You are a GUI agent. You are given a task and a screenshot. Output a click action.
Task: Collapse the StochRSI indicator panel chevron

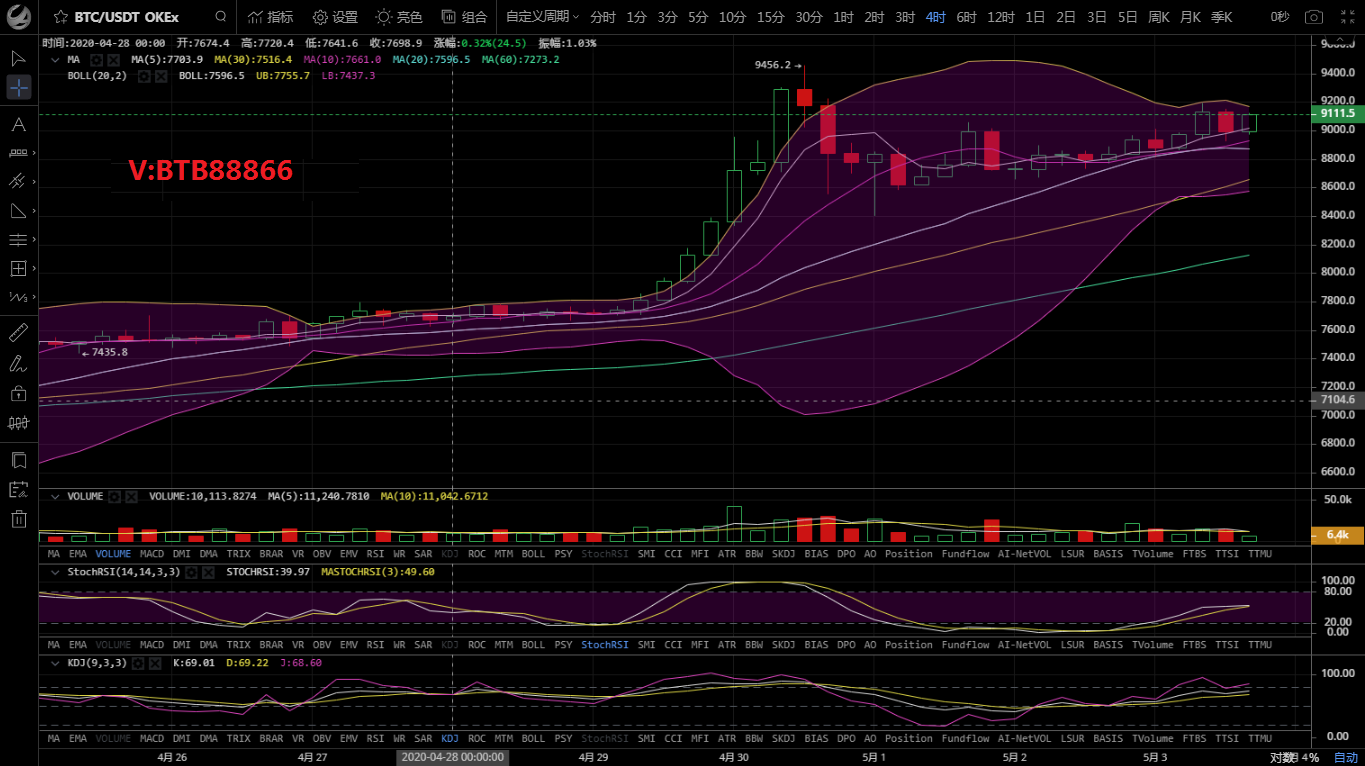[54, 572]
